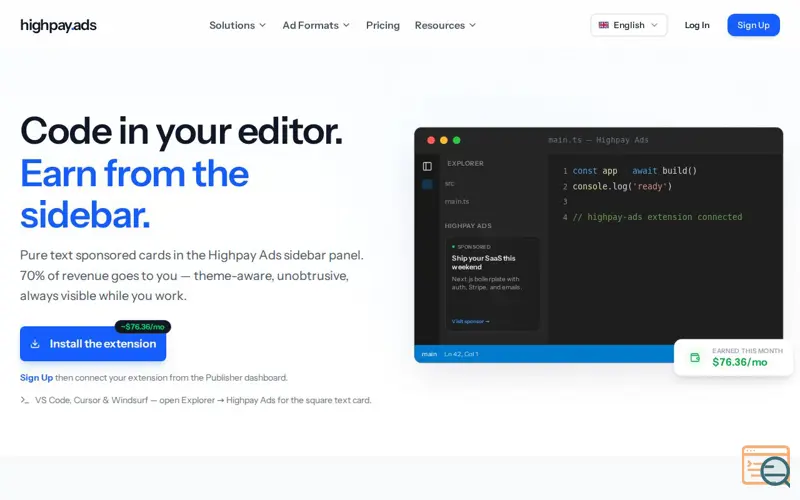Open the Resources menu
This screenshot has height=500, width=800.
tap(445, 25)
